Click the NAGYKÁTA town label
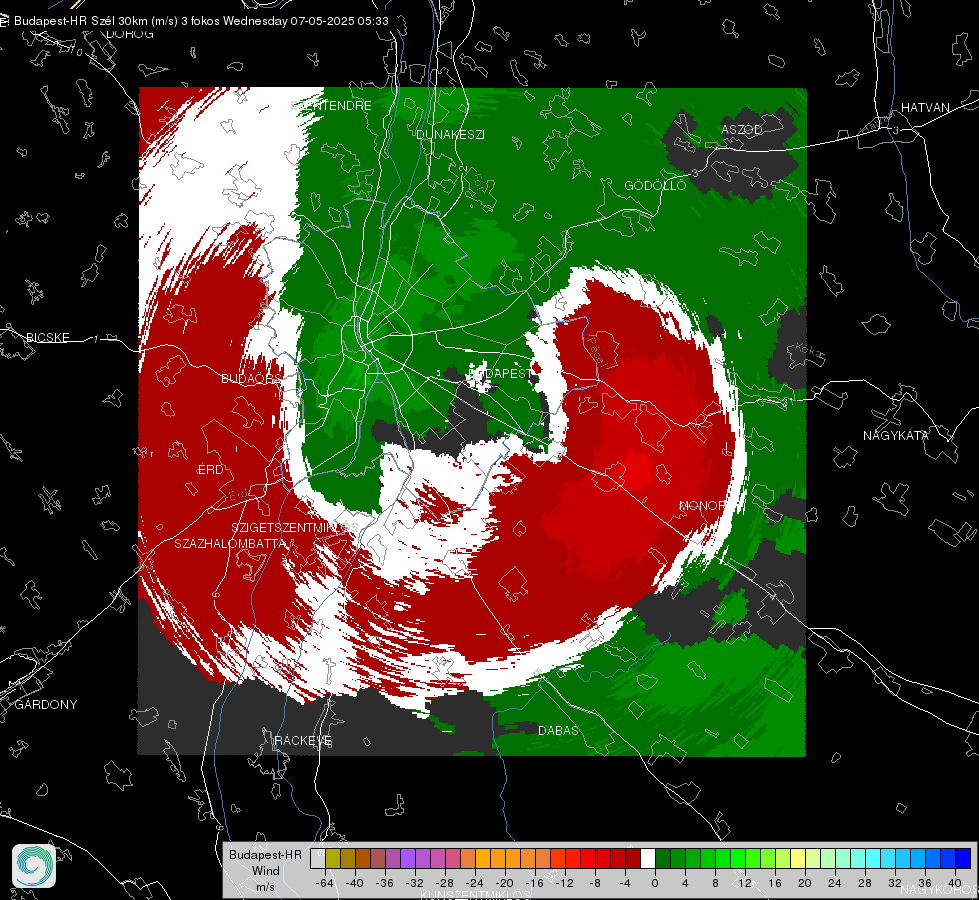Screen dimensions: 979x900 click(x=896, y=436)
